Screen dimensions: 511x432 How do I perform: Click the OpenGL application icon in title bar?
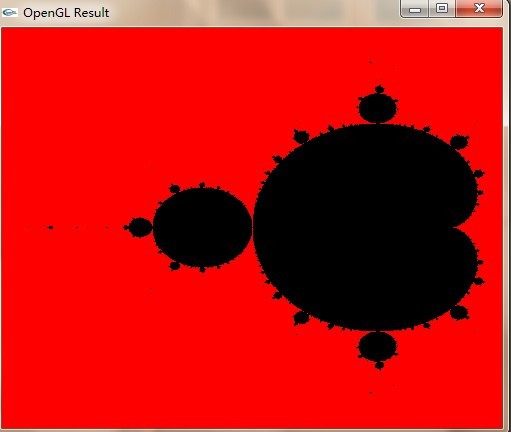pos(10,13)
